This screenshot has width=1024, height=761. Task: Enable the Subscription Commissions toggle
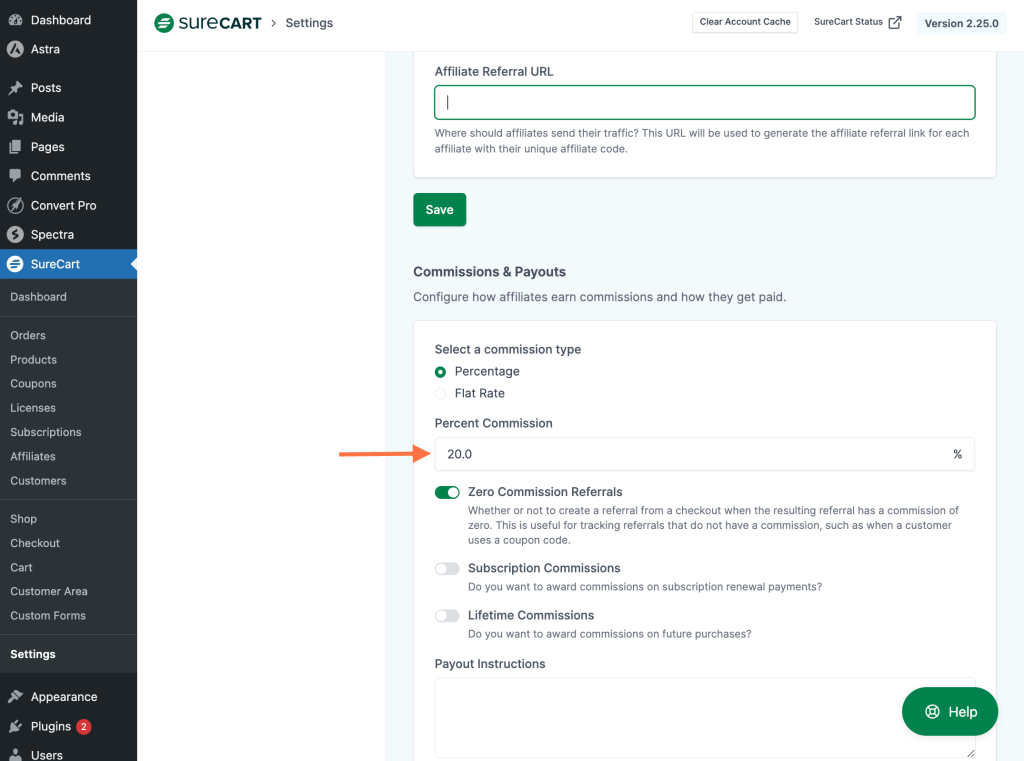[447, 568]
